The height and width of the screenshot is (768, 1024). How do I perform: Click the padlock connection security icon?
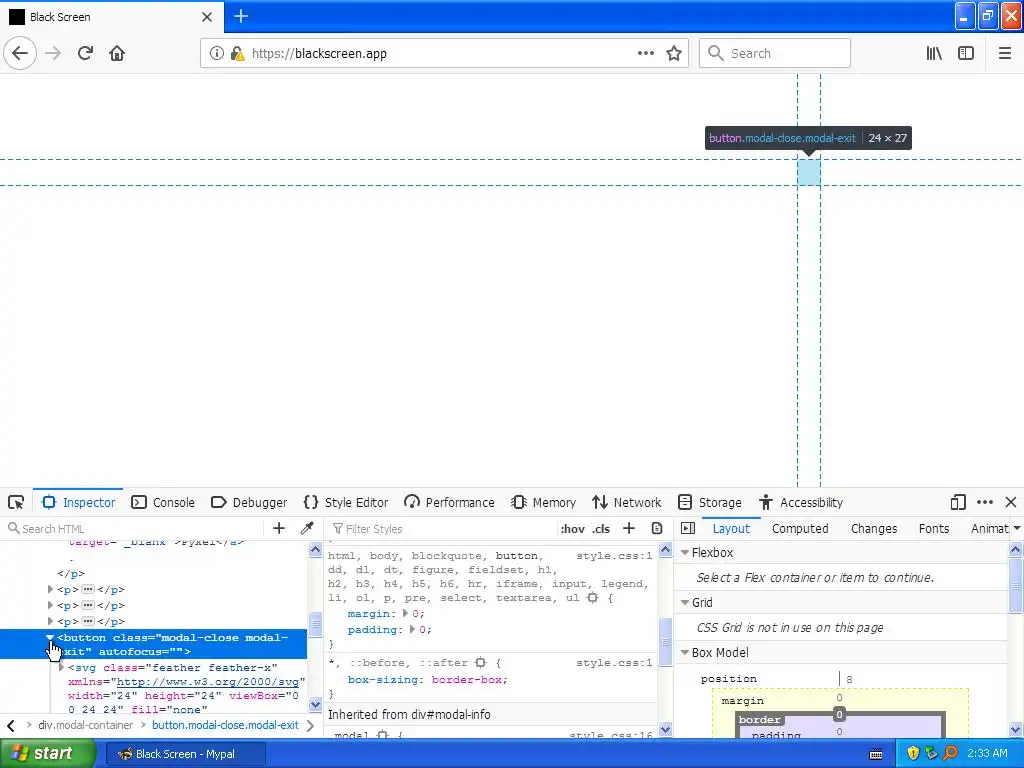click(238, 53)
